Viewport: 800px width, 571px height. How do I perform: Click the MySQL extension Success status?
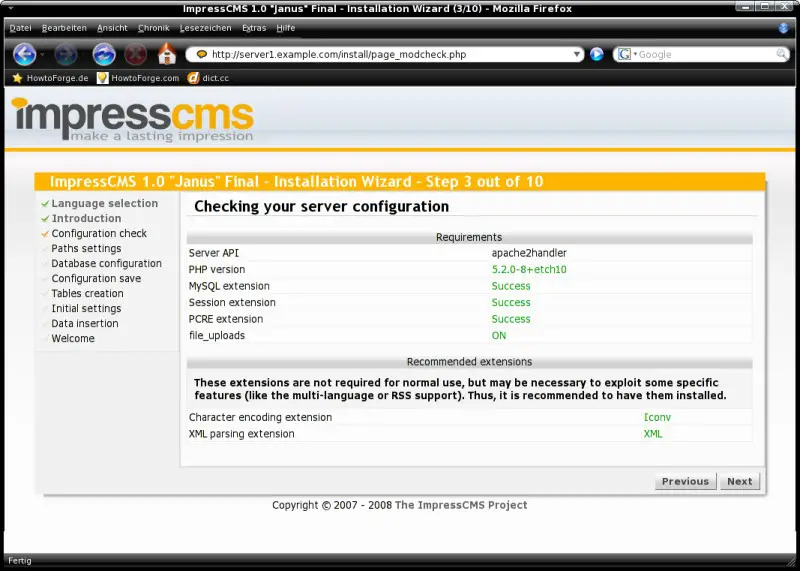[x=511, y=286]
